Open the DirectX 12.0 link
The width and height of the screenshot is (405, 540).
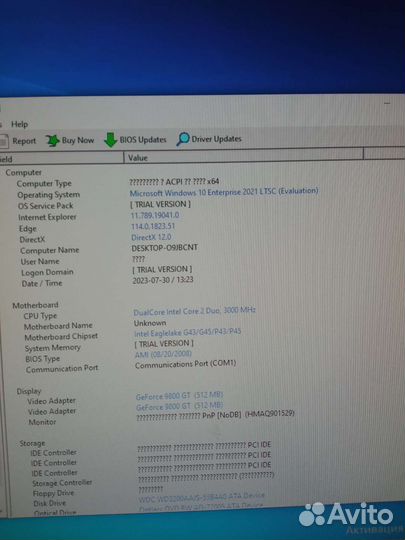(x=151, y=237)
